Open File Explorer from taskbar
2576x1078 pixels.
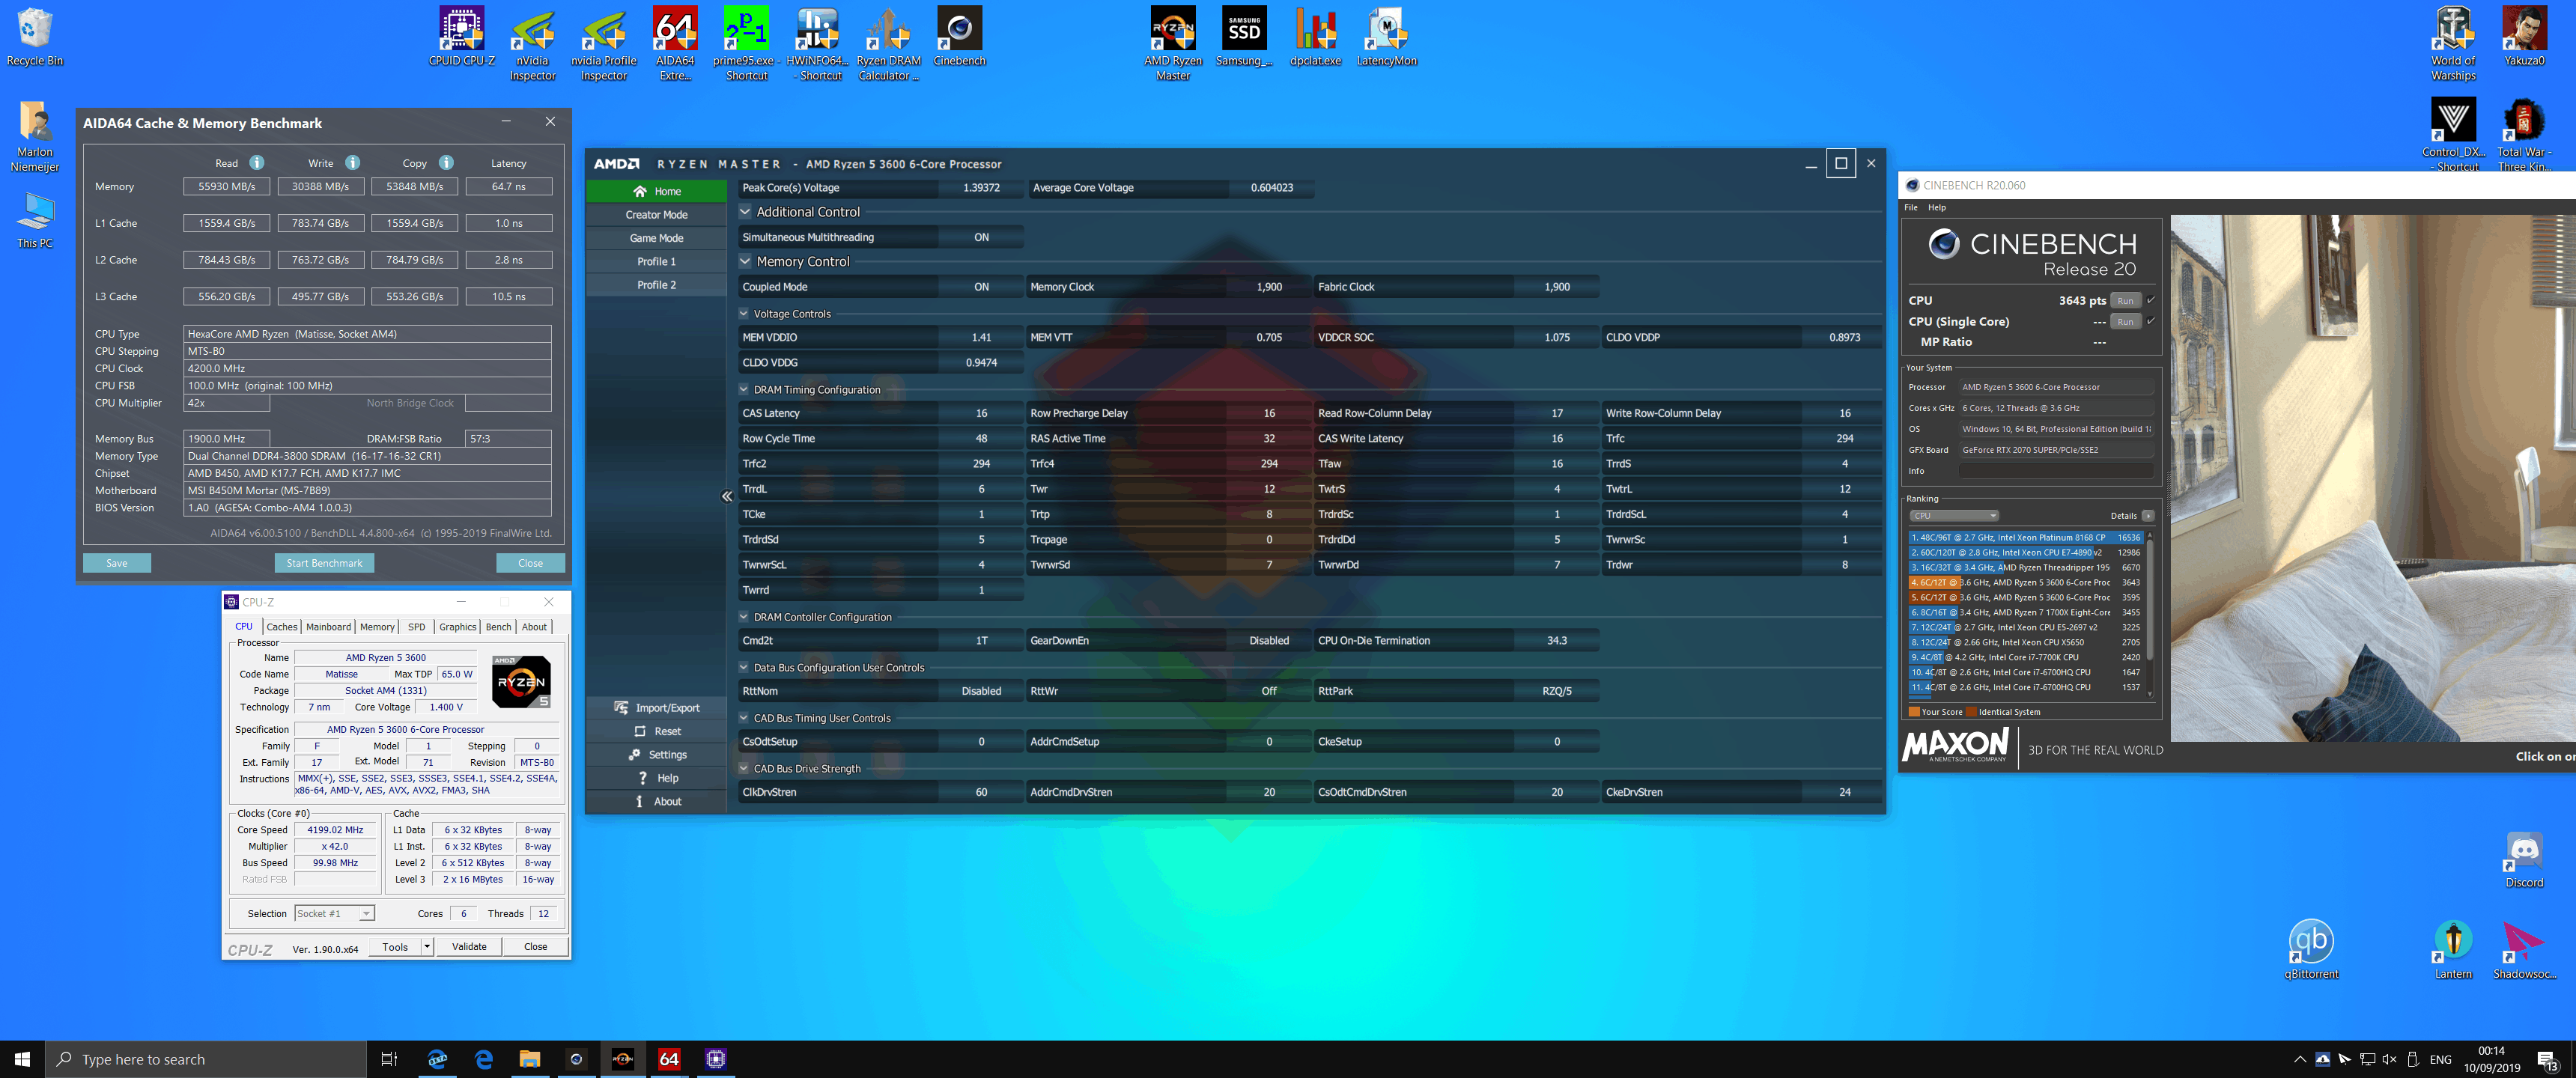[529, 1059]
